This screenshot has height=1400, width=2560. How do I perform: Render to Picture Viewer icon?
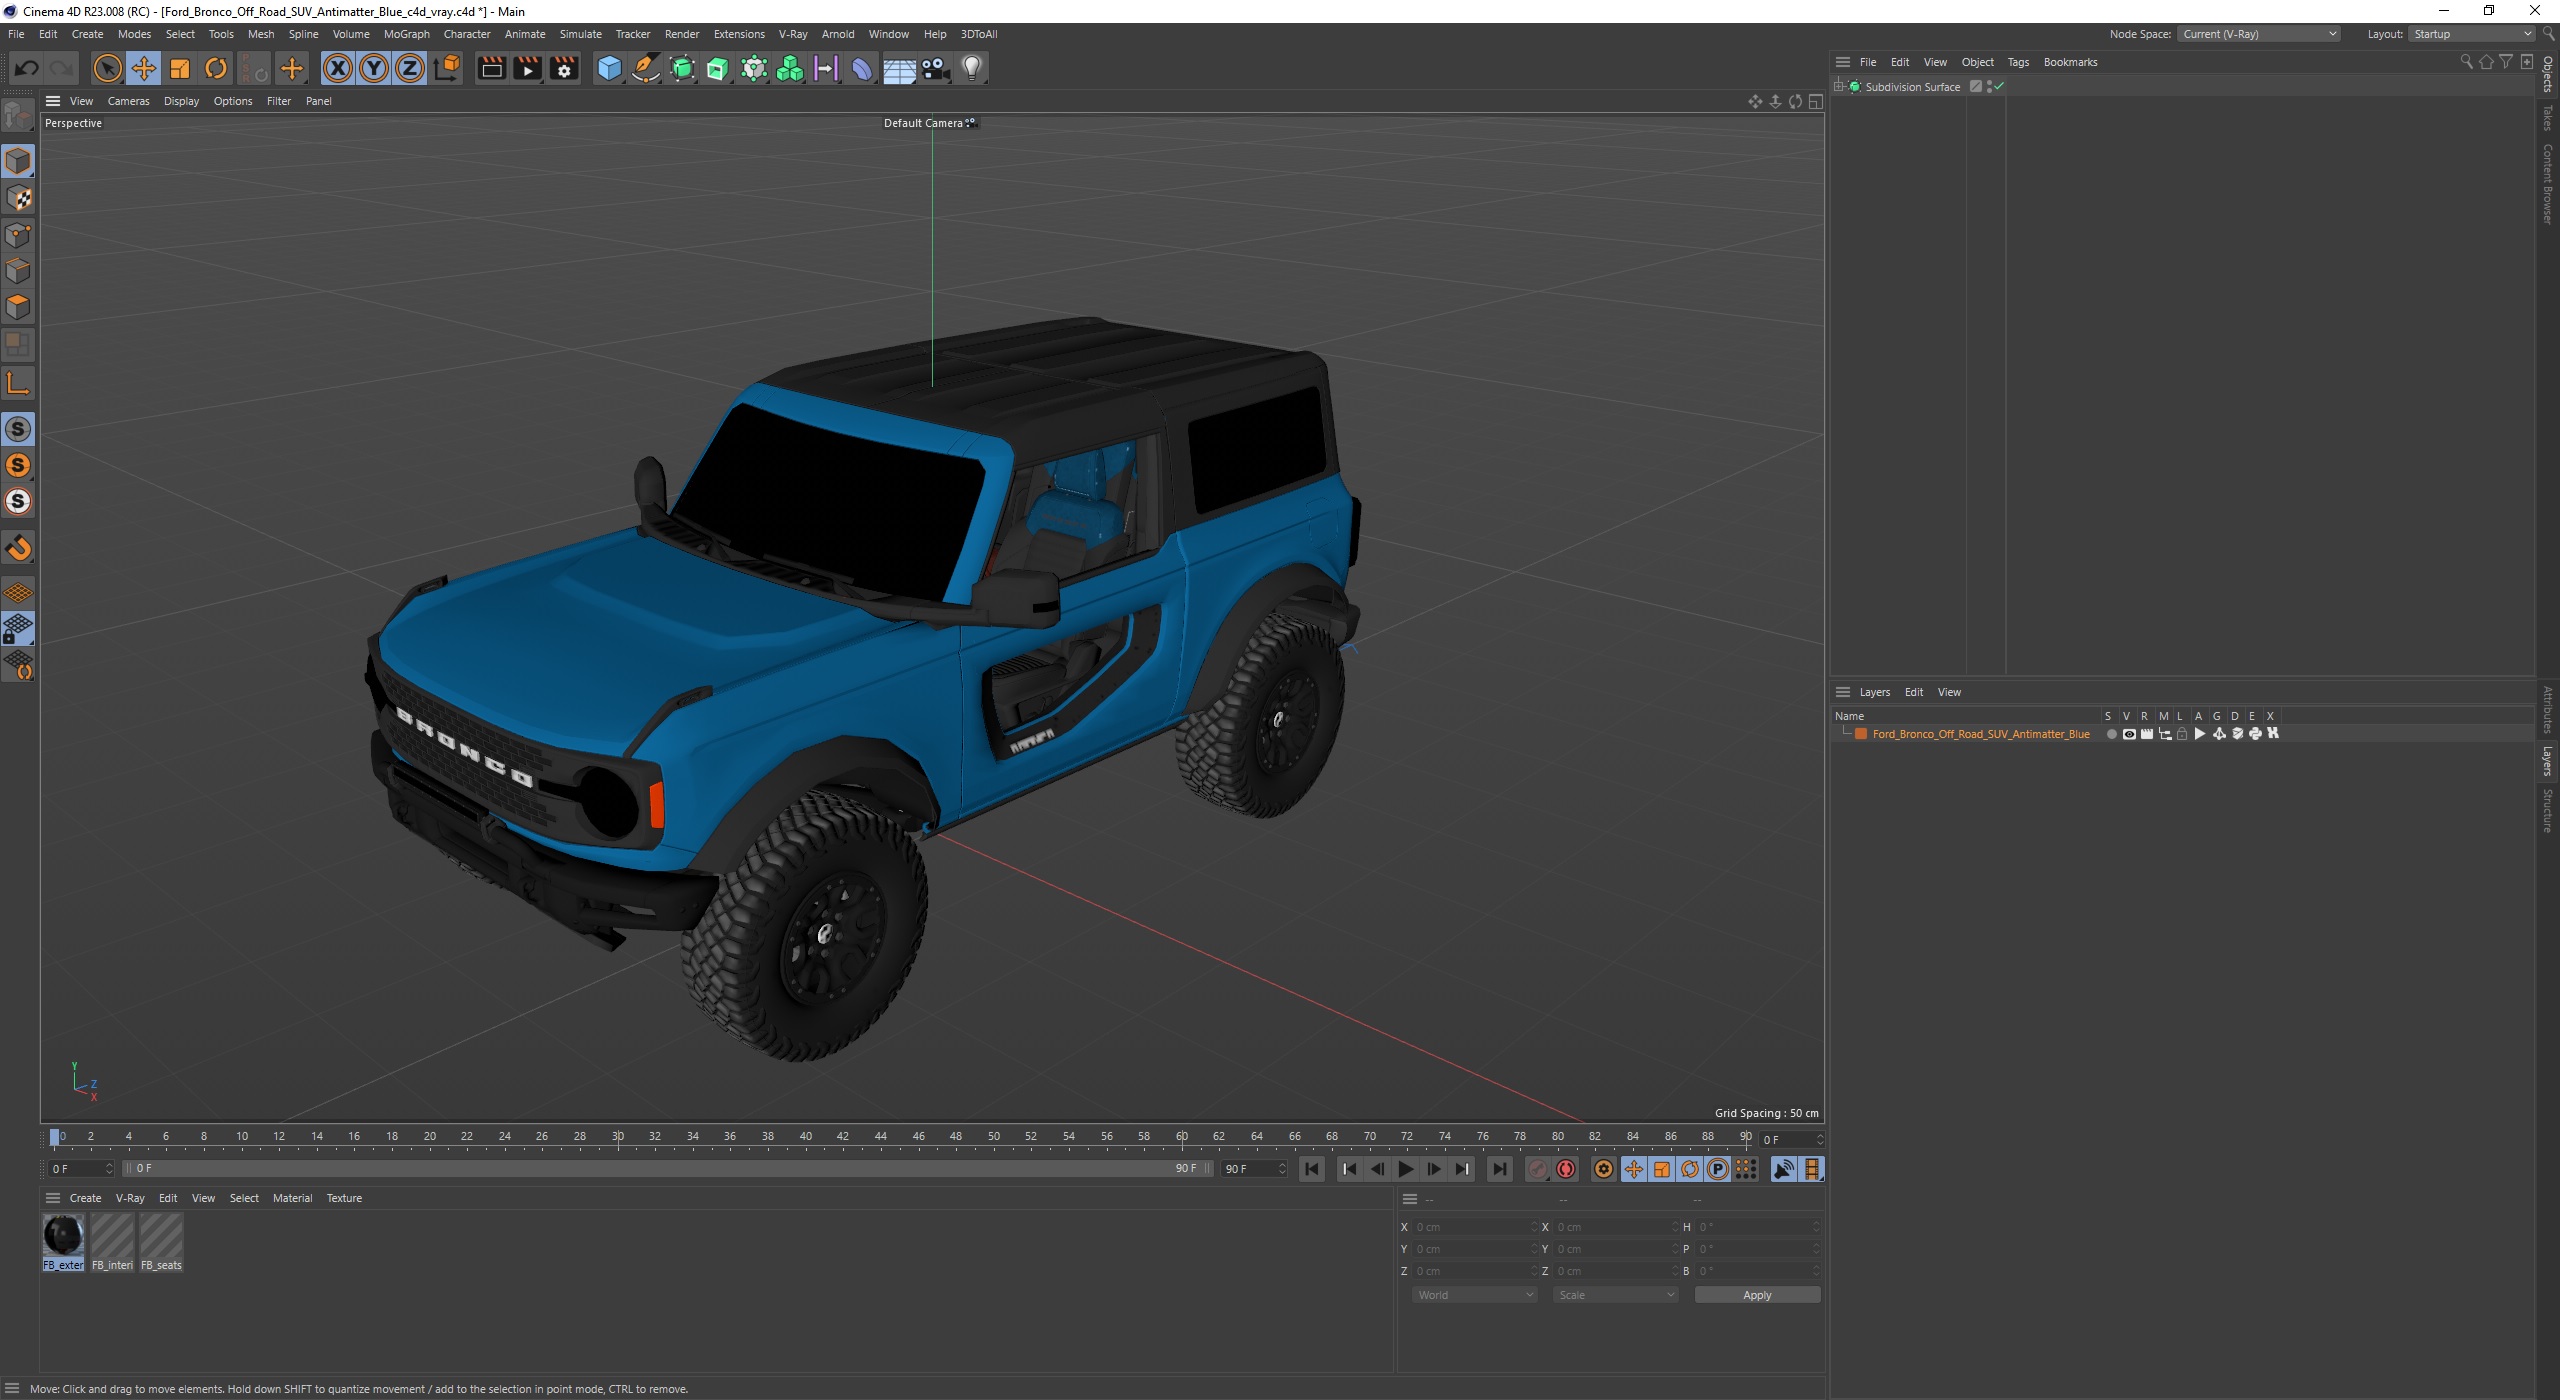pyautogui.click(x=527, y=68)
